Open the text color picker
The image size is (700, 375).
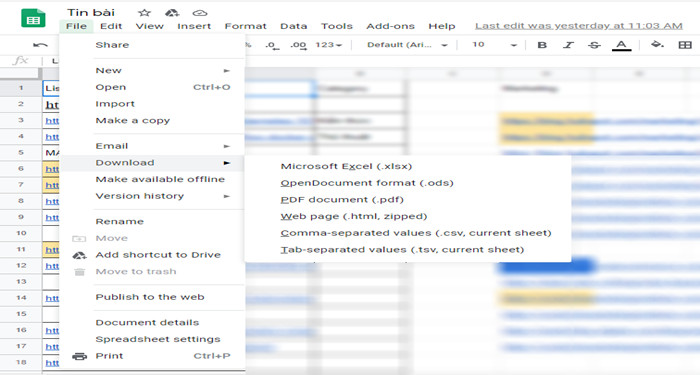[621, 45]
